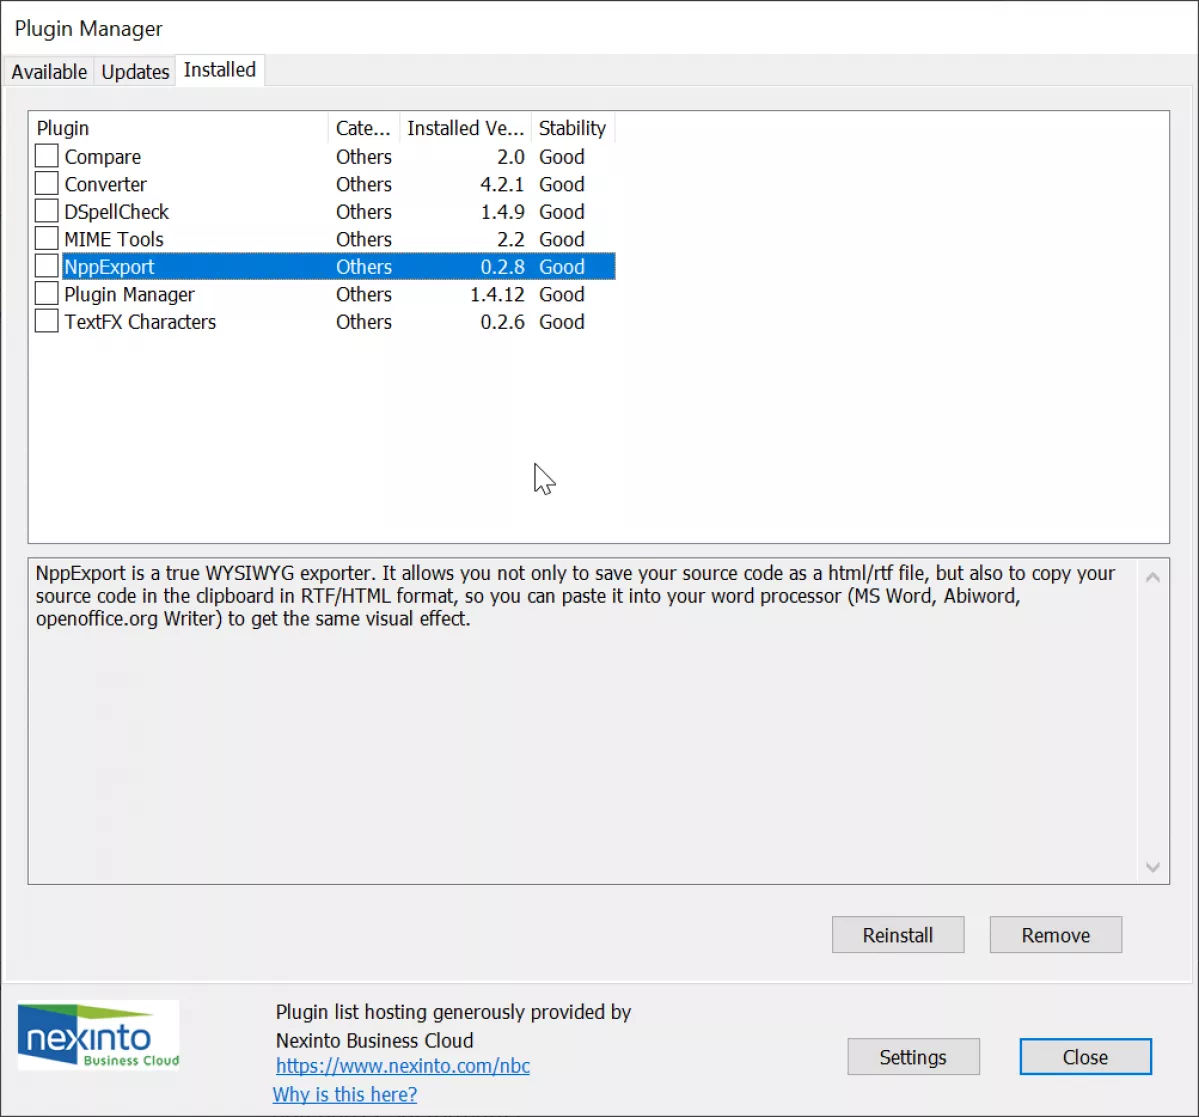
Task: Click version 4.2.1 in Converter row
Action: [x=502, y=184]
